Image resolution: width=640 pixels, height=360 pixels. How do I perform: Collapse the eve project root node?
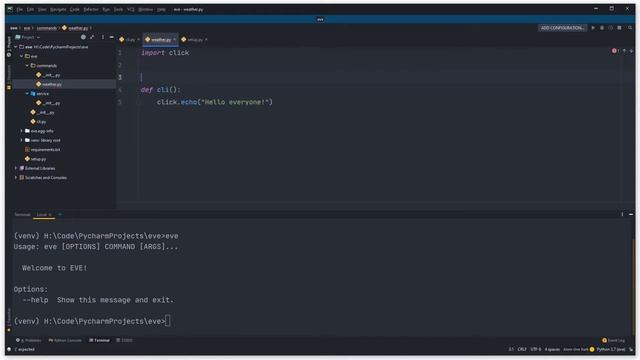(x=16, y=47)
